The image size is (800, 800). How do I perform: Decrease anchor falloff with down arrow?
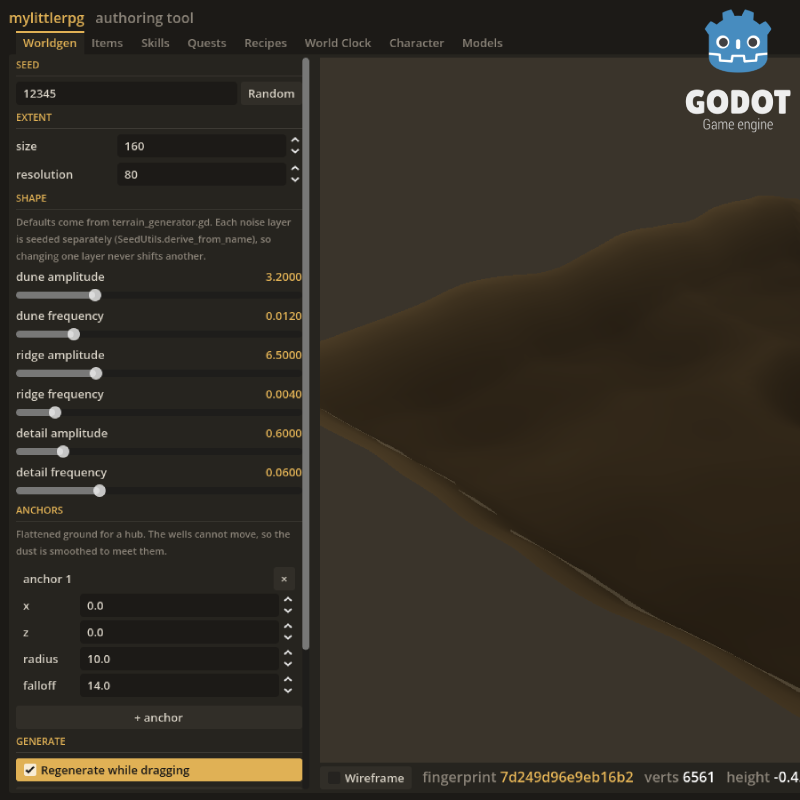288,691
